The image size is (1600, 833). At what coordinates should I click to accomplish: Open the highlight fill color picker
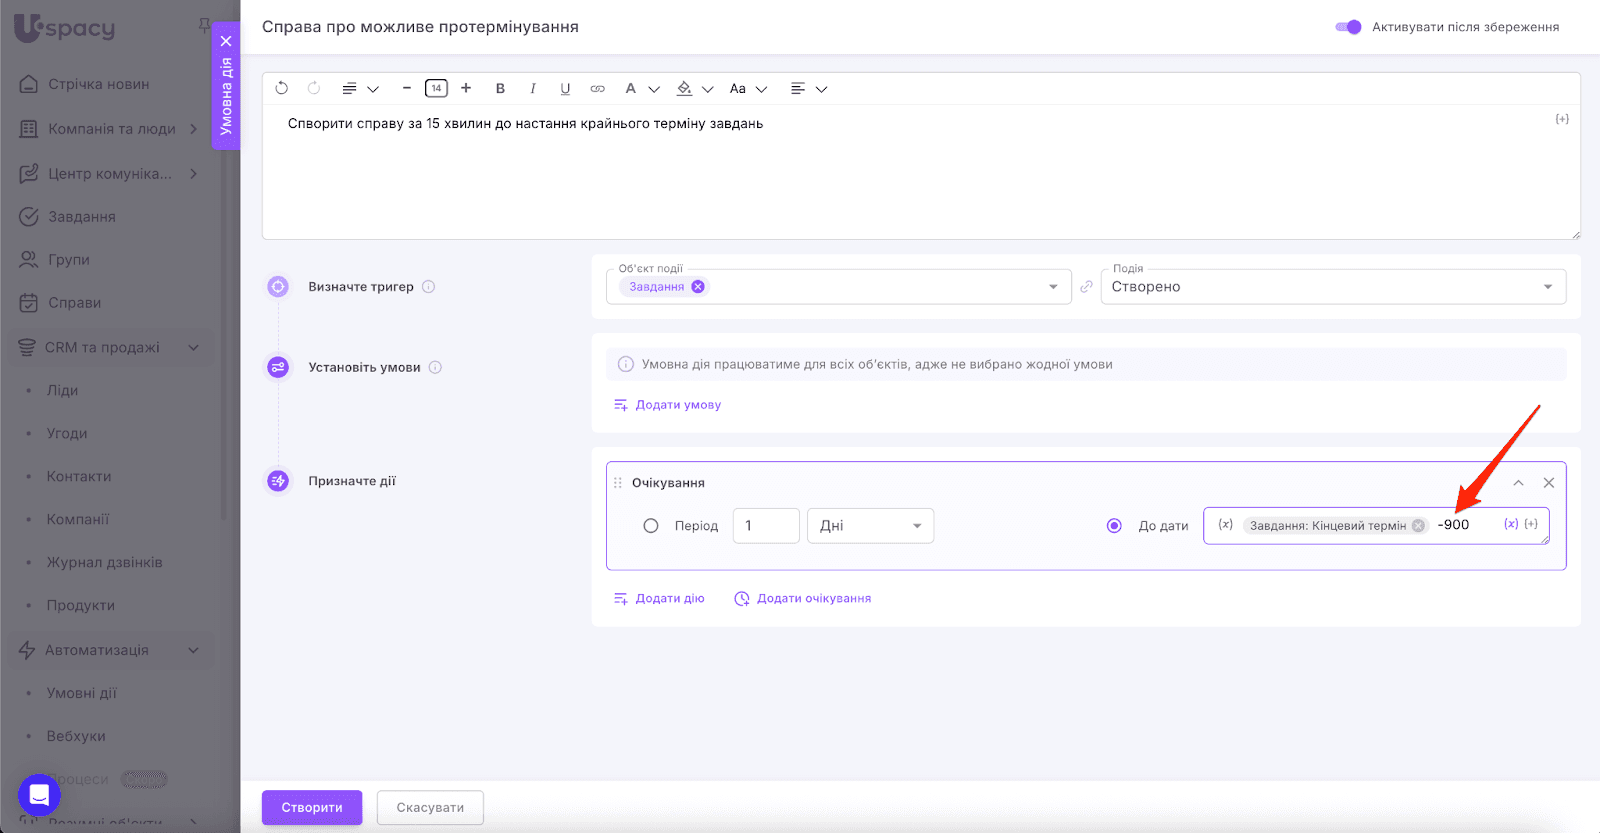685,88
